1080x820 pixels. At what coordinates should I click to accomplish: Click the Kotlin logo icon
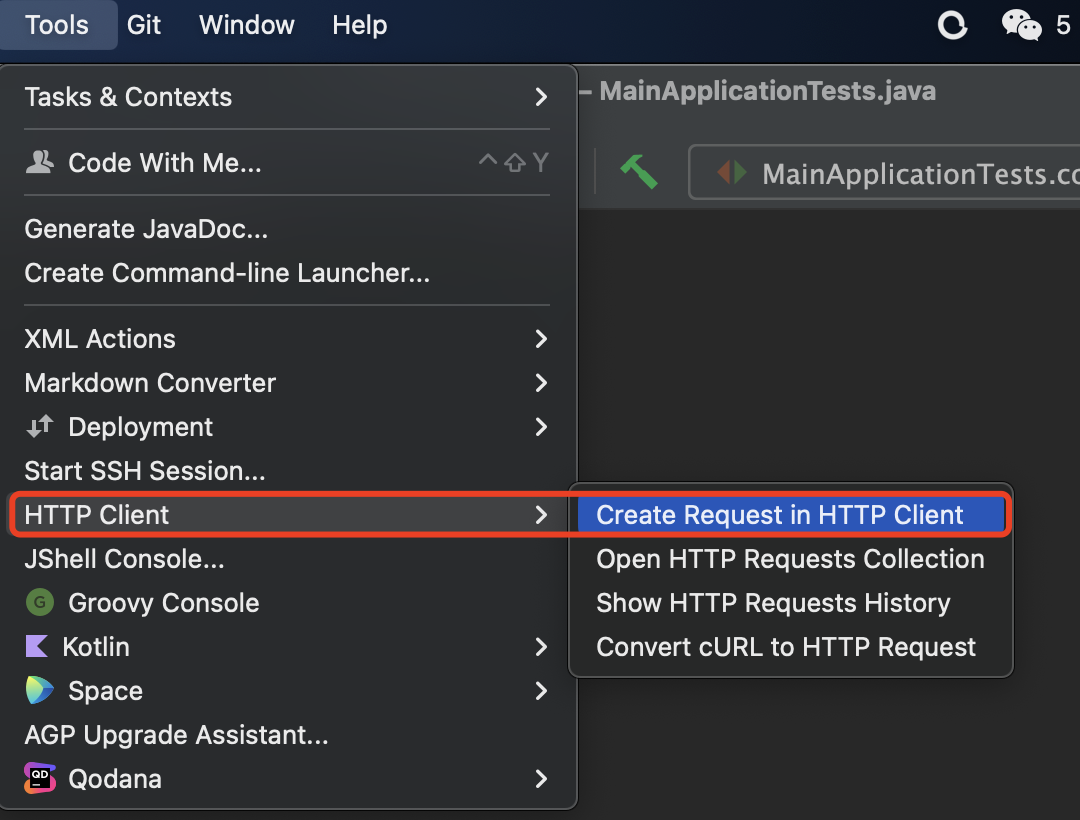tap(37, 647)
